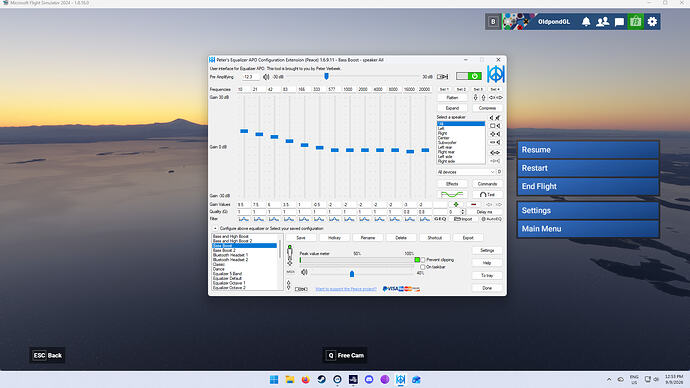This screenshot has width=690, height=388.
Task: Click the large Peace logo icon
Action: tap(495, 74)
